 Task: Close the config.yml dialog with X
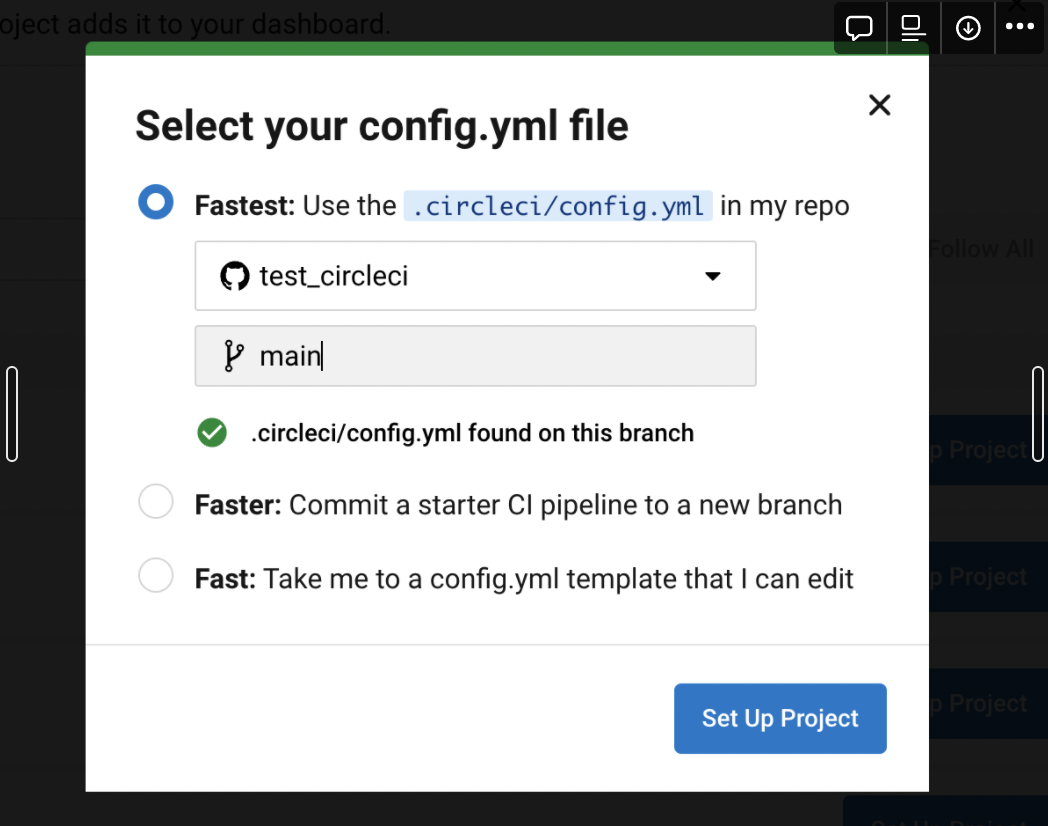point(879,105)
